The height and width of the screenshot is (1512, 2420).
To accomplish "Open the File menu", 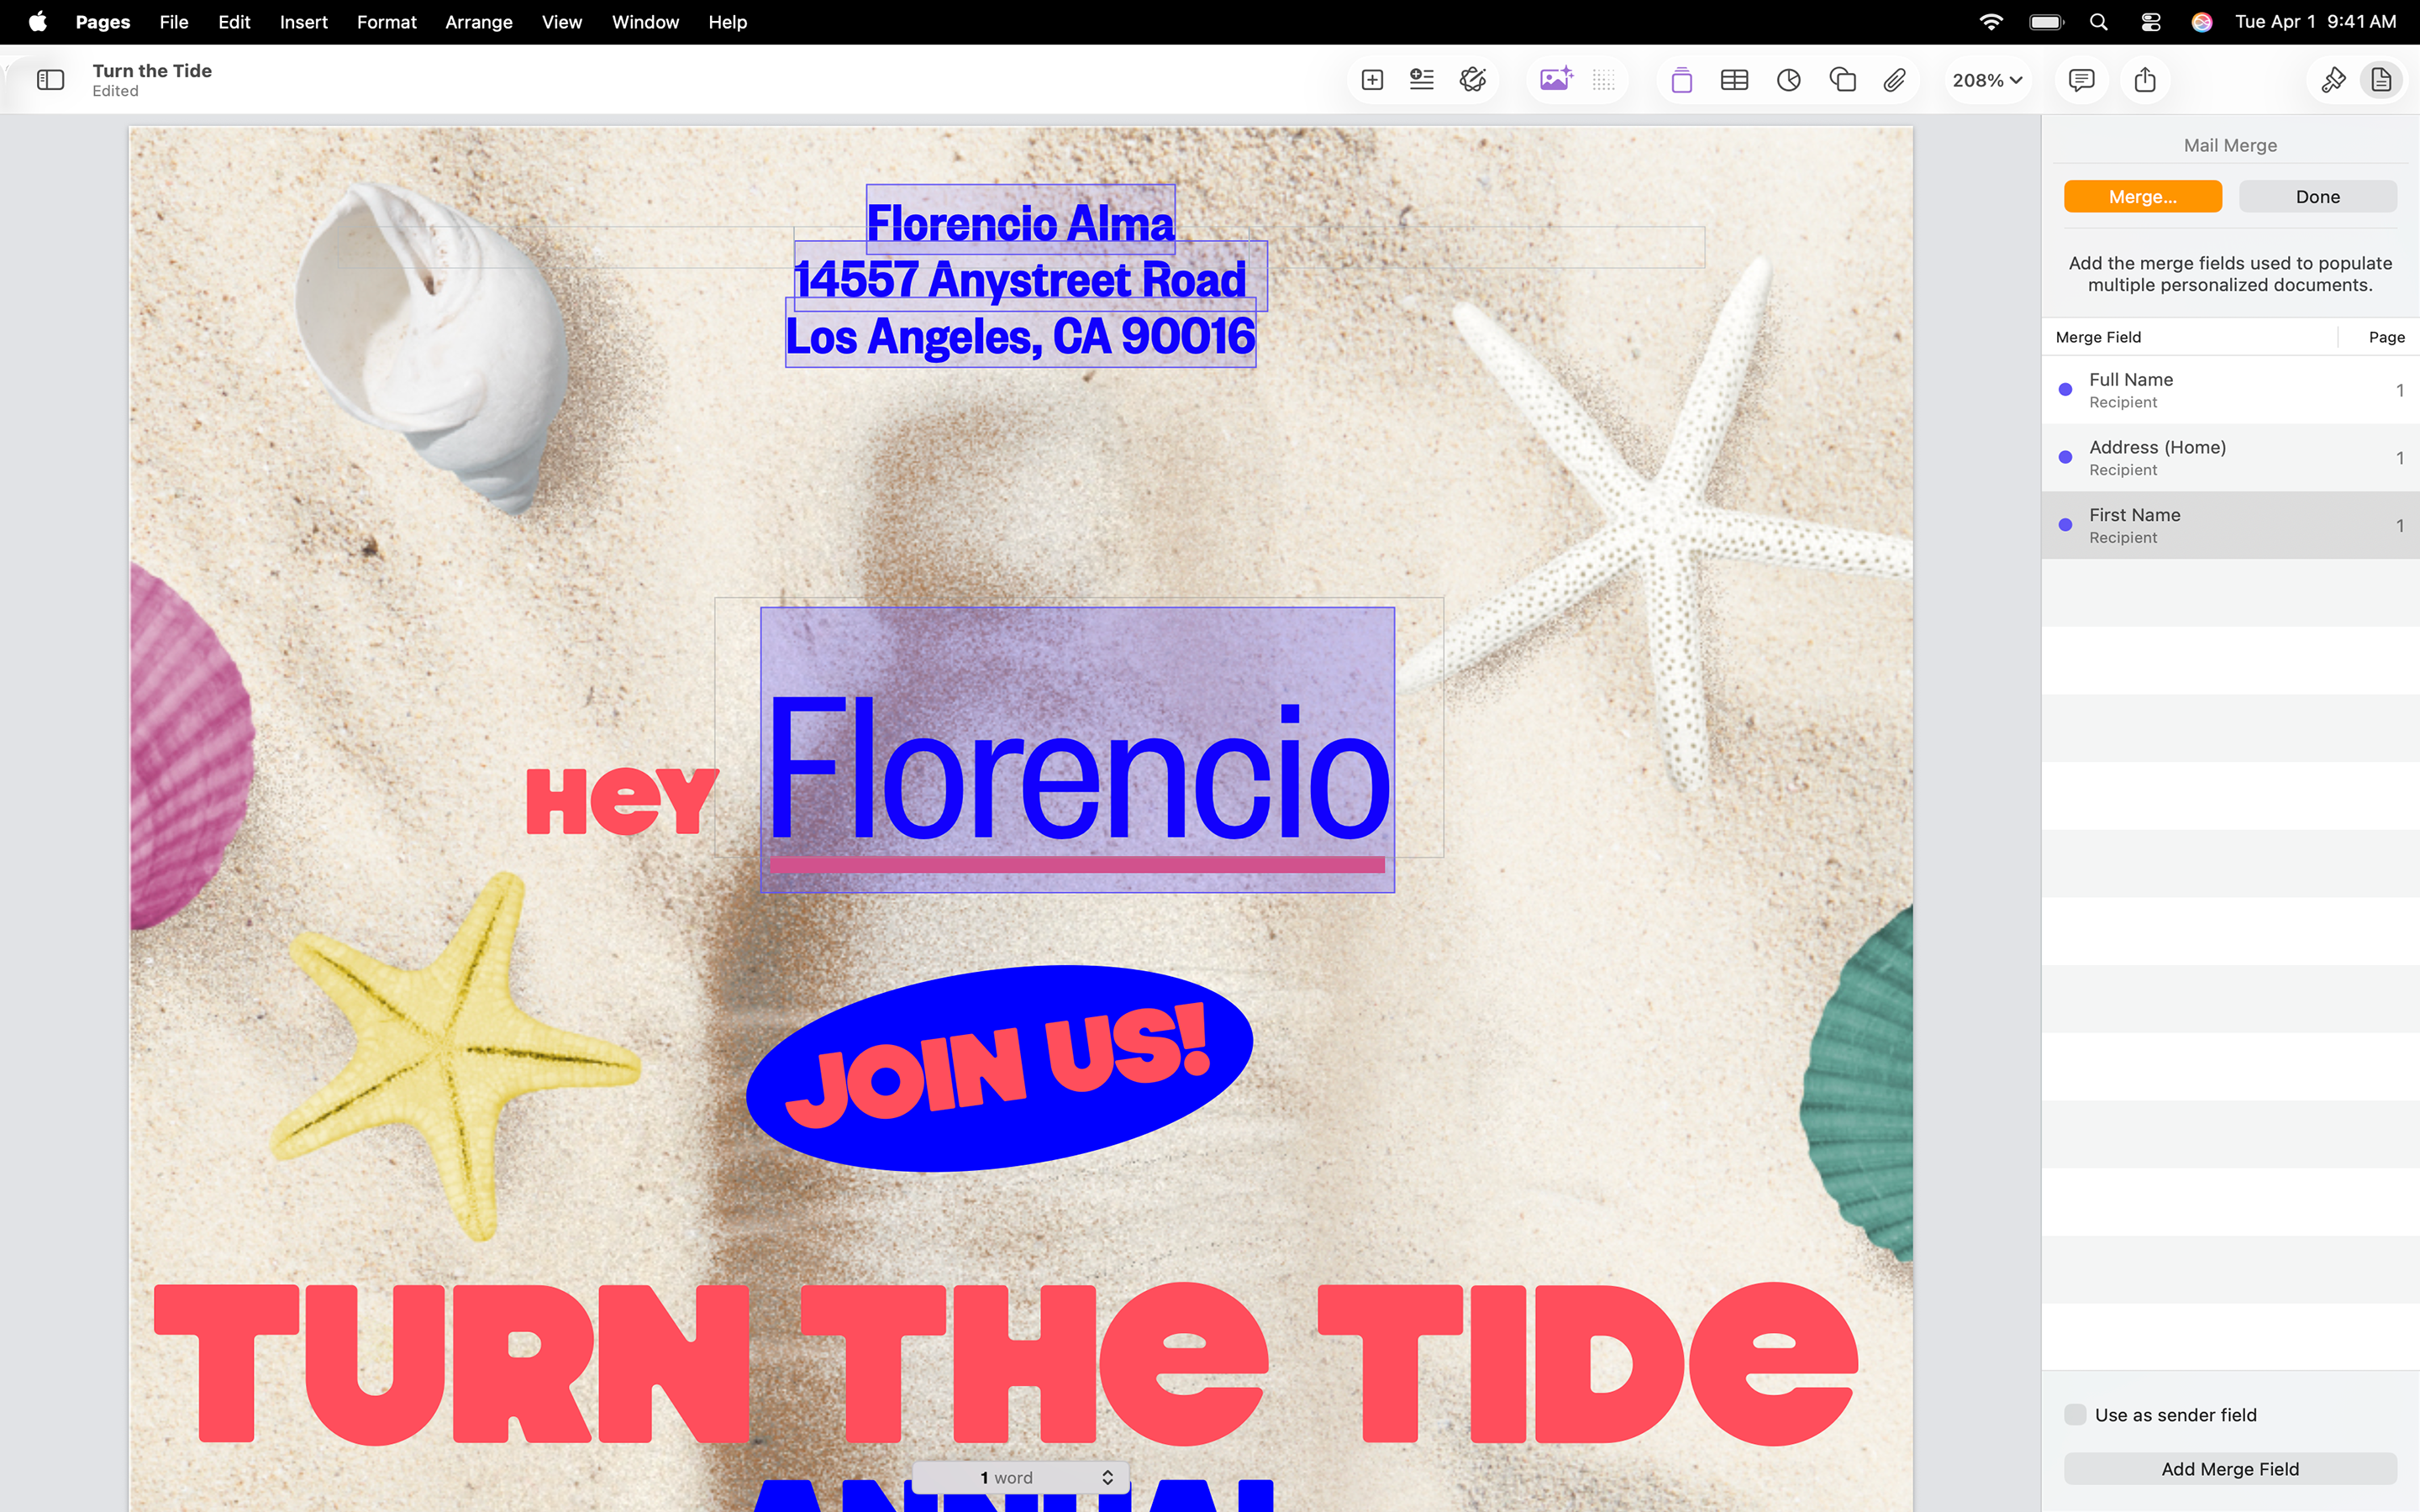I will click(174, 22).
